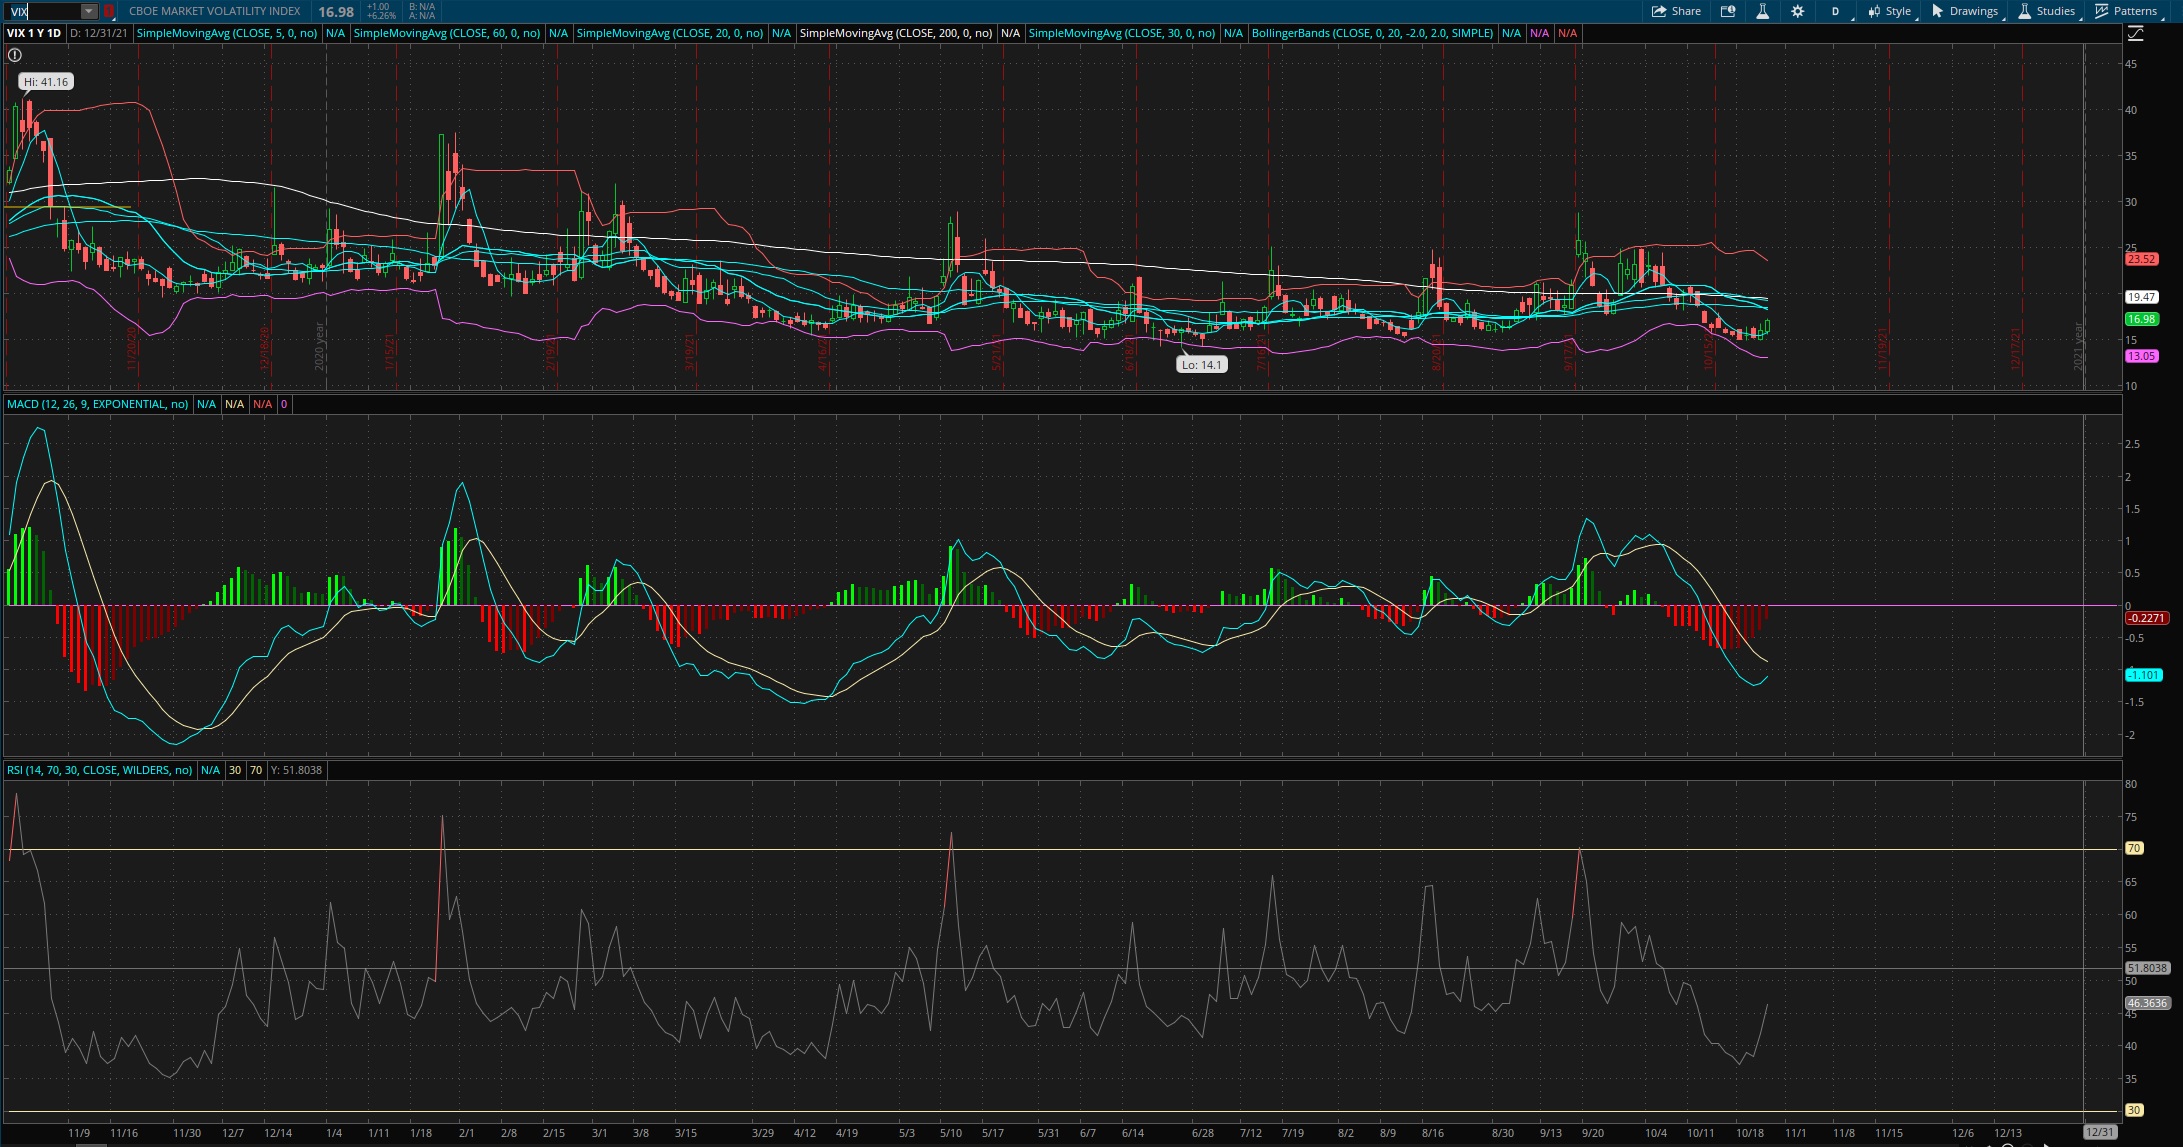Image resolution: width=2183 pixels, height=1147 pixels.
Task: Click the 10/18 date on time axis
Action: (1750, 1133)
